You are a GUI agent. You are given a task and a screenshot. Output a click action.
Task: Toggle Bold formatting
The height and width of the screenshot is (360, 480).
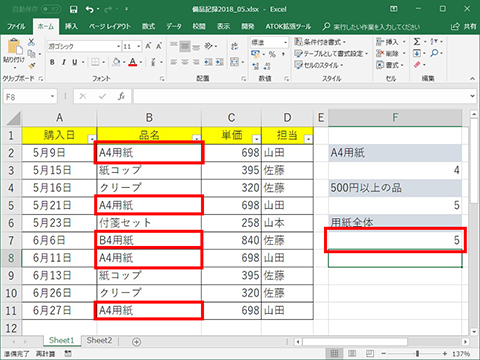click(x=52, y=62)
